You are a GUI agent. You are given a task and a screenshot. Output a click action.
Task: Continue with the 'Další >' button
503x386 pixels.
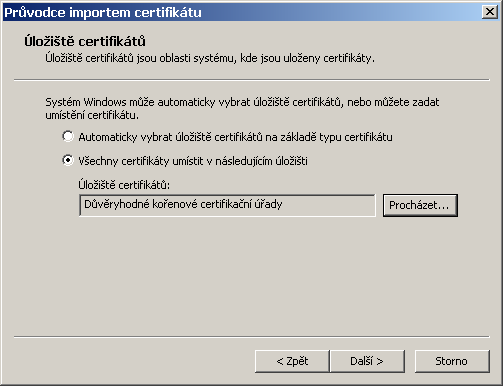[x=367, y=361]
